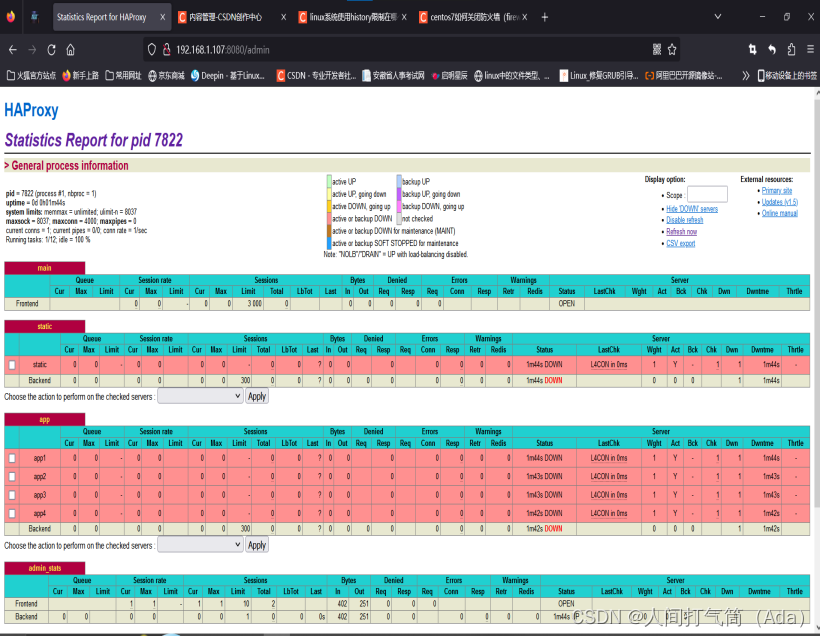Click the Disable refresh link

pos(685,220)
